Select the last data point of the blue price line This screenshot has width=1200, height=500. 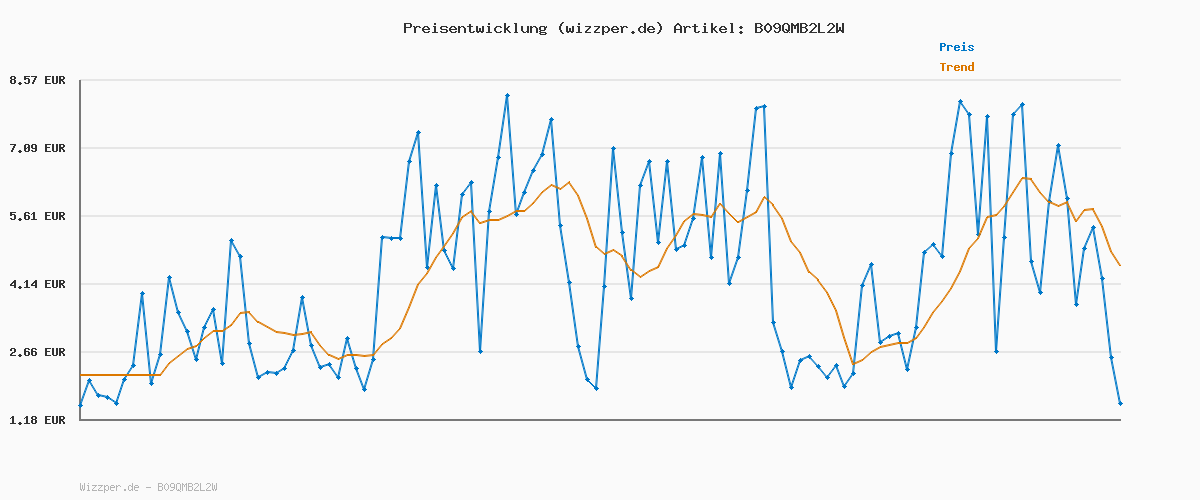click(x=1120, y=403)
